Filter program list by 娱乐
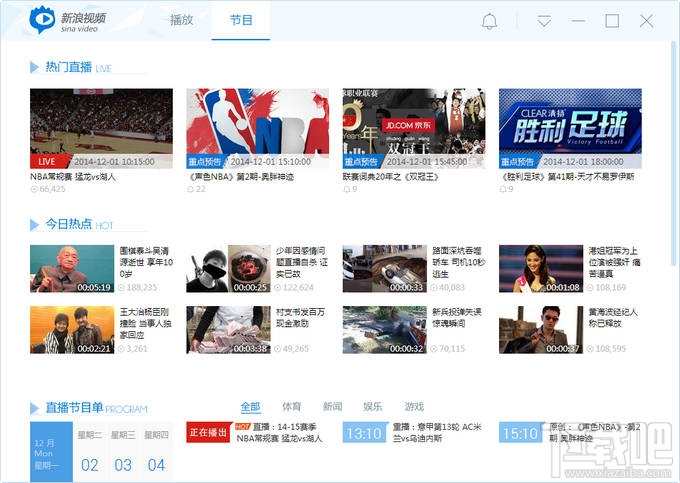 373,407
